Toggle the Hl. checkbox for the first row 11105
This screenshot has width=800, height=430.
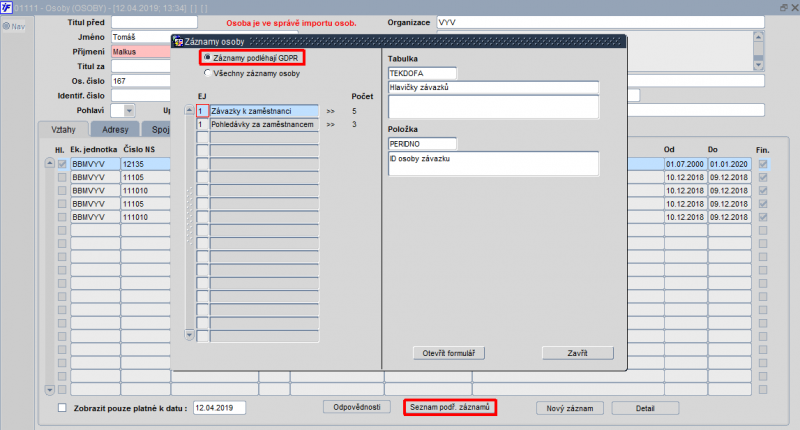click(62, 177)
